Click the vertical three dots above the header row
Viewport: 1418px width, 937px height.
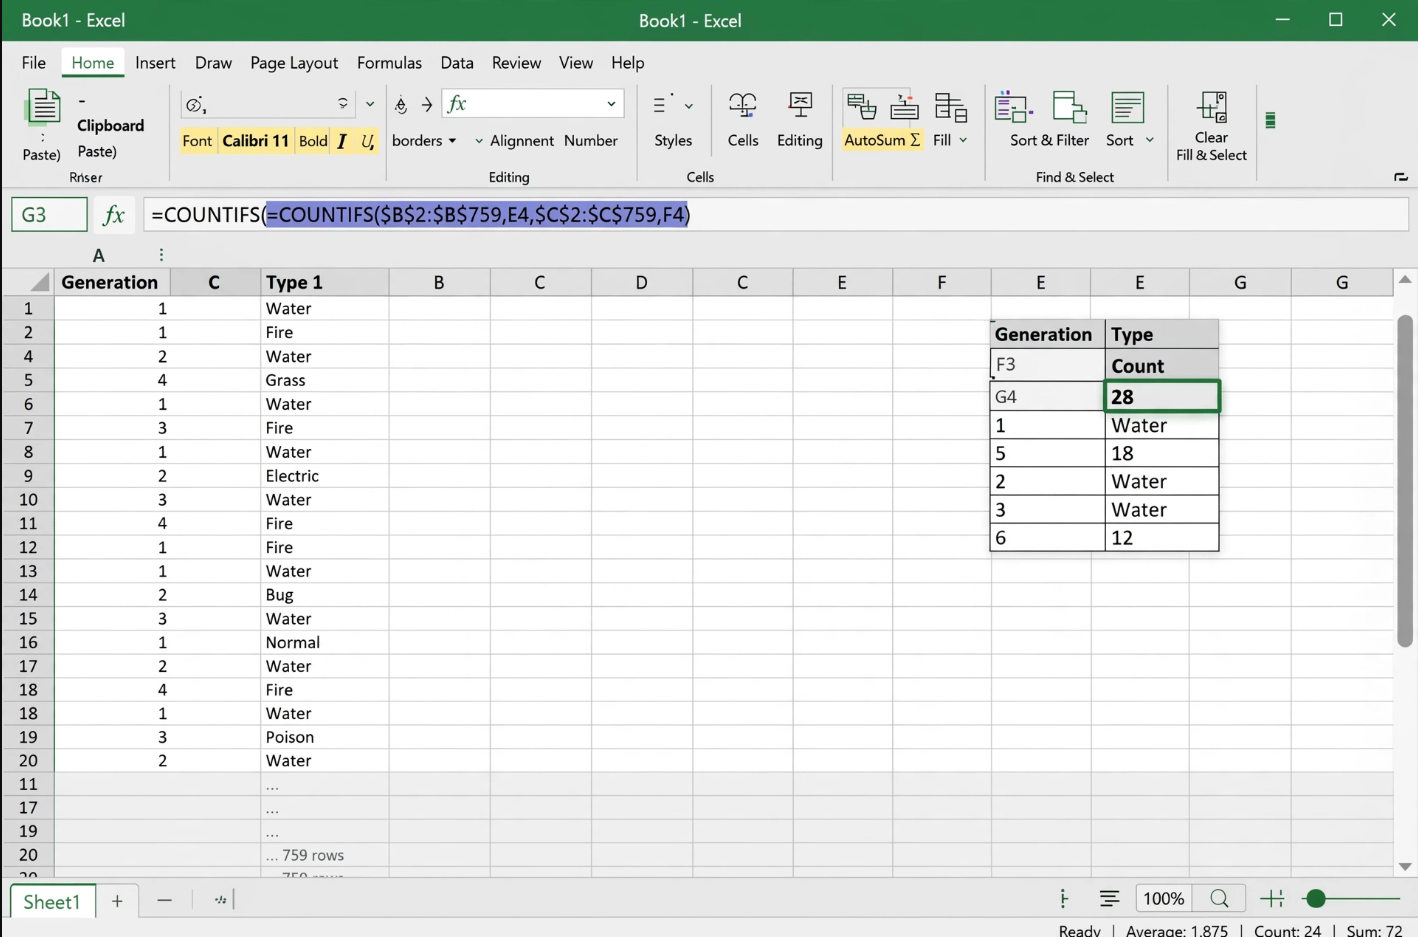161,255
